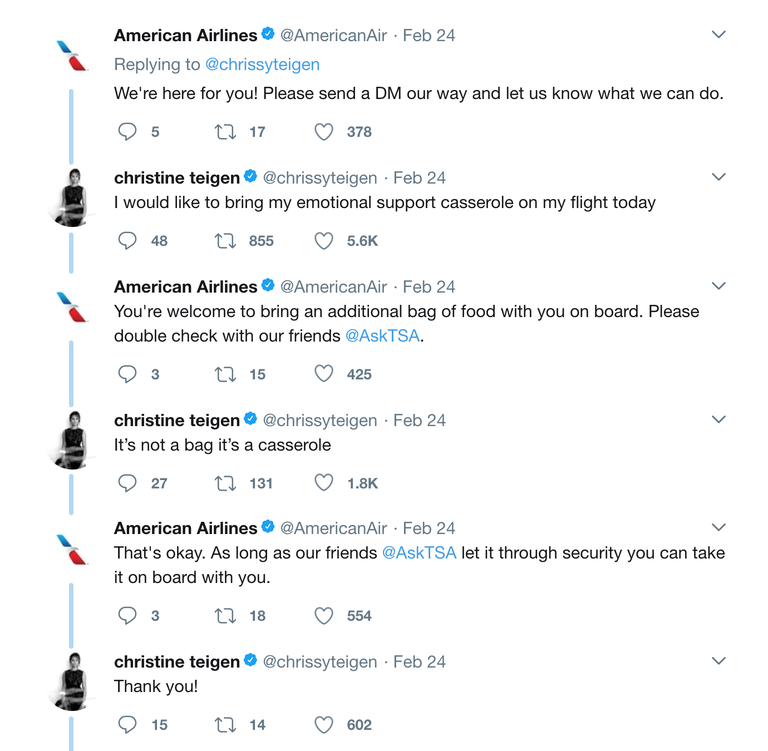
Task: Open chevron menu on "Thank you!" tweet
Action: [x=718, y=661]
